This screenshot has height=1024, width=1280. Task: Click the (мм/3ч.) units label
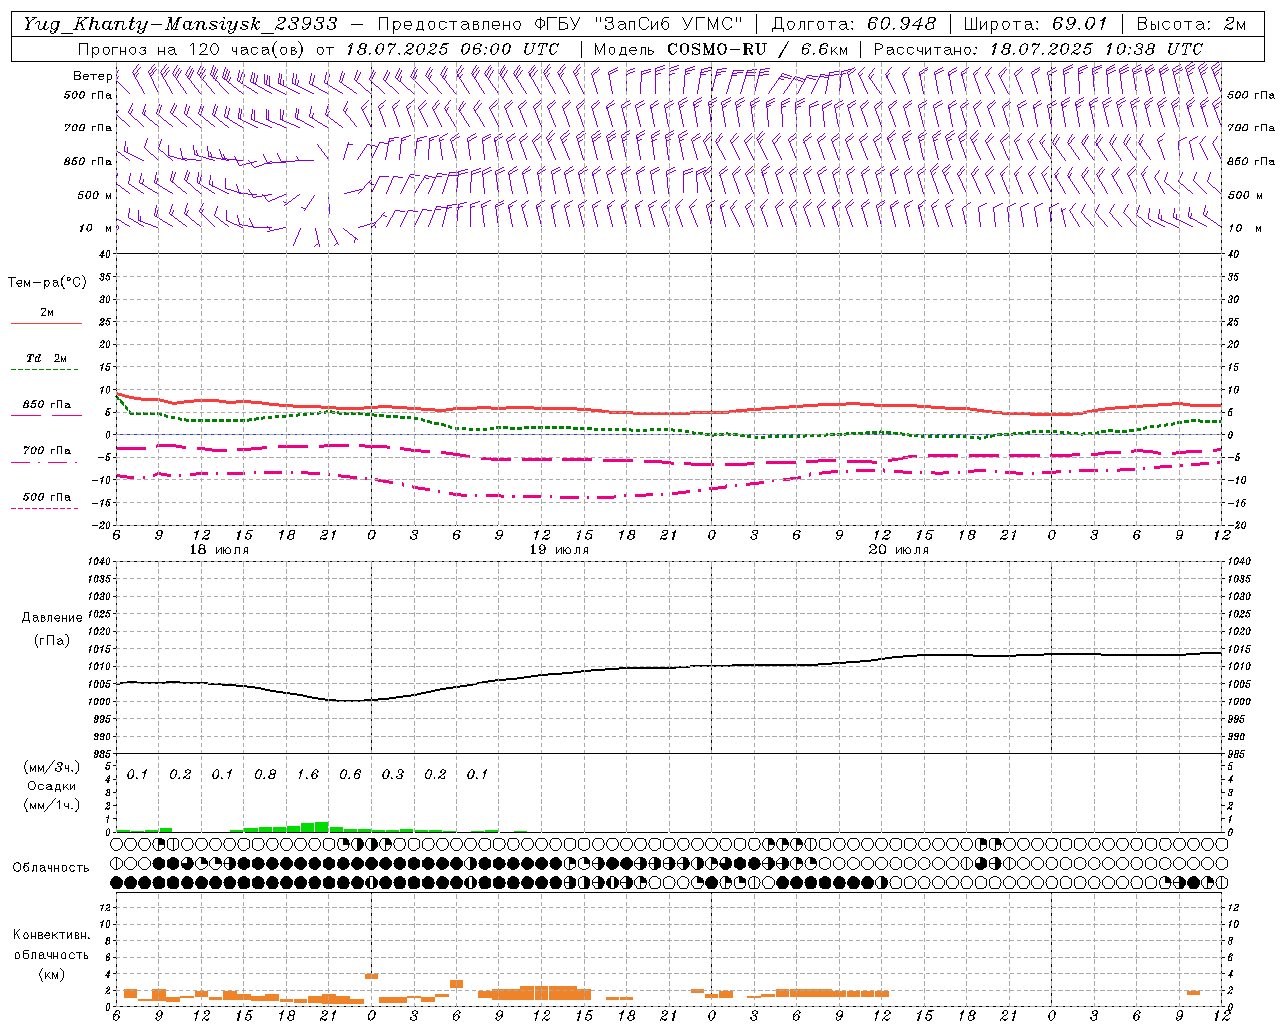52,768
